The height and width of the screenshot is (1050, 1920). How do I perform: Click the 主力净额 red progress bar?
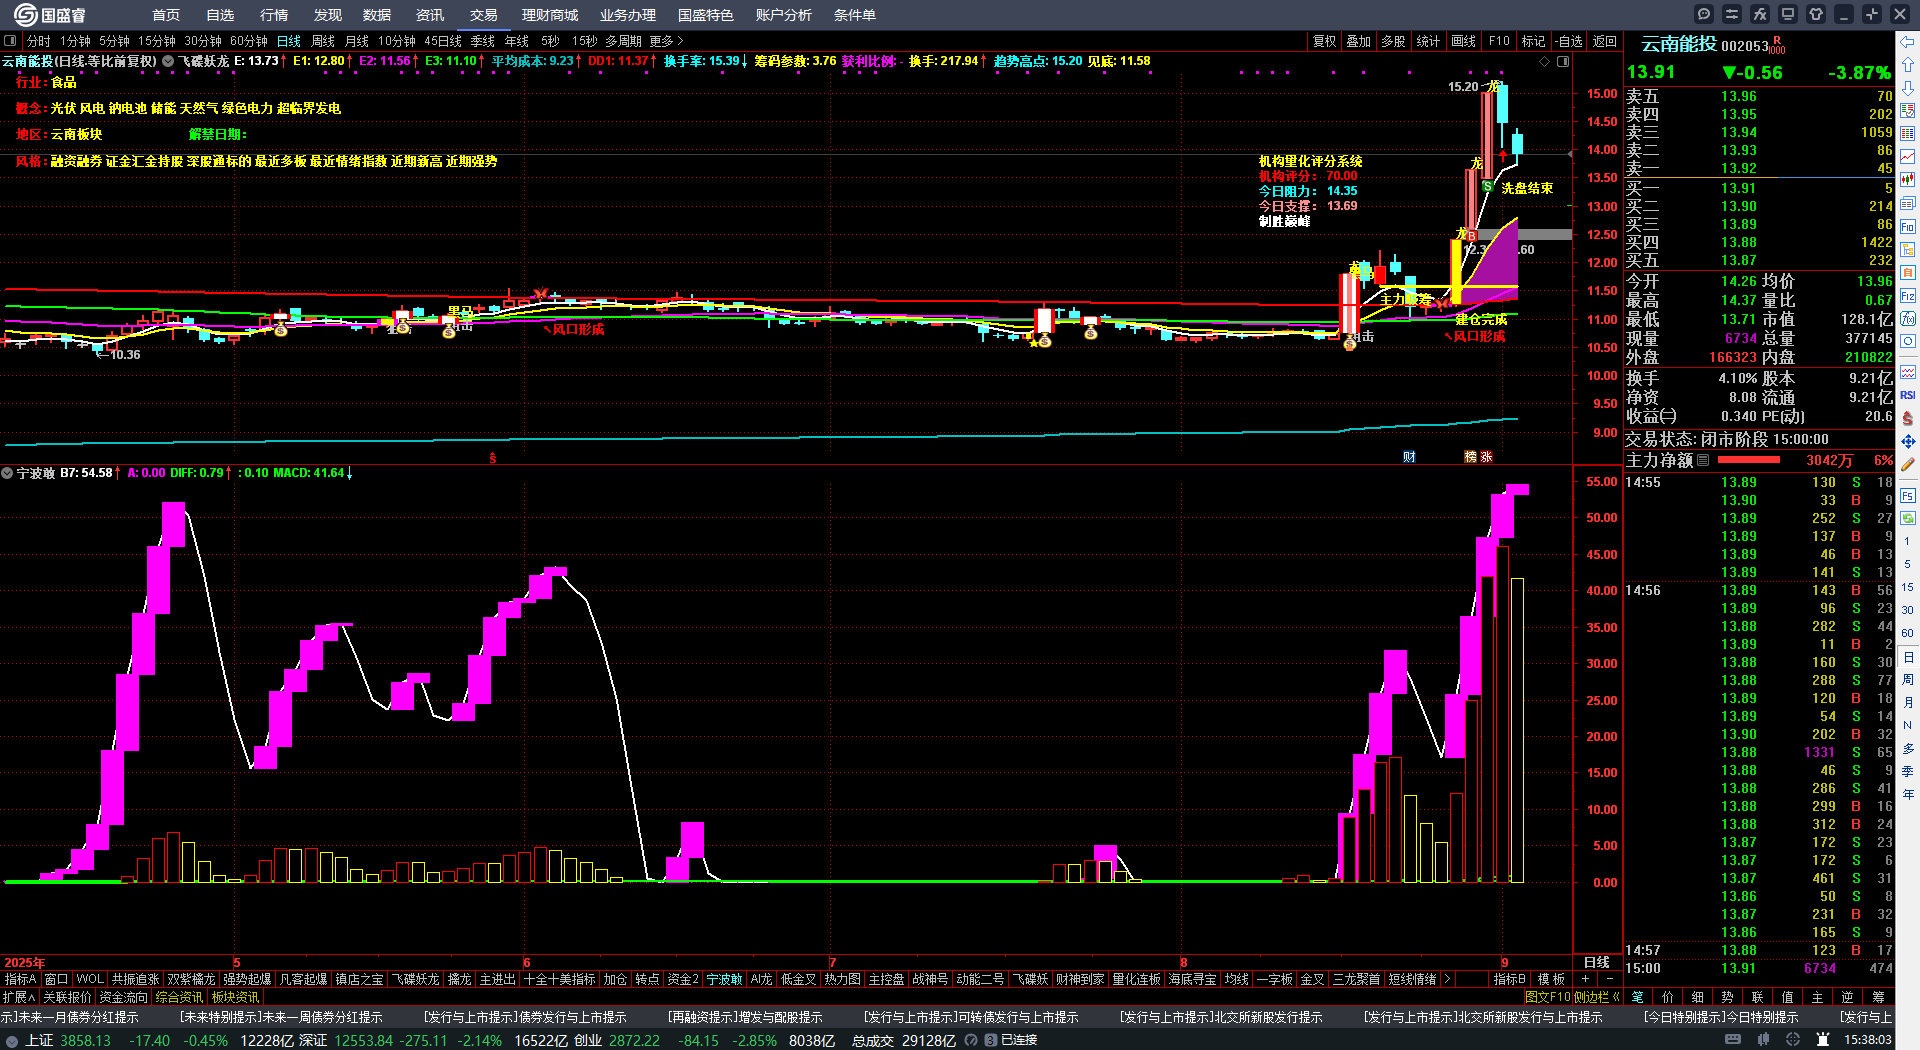(x=1748, y=460)
